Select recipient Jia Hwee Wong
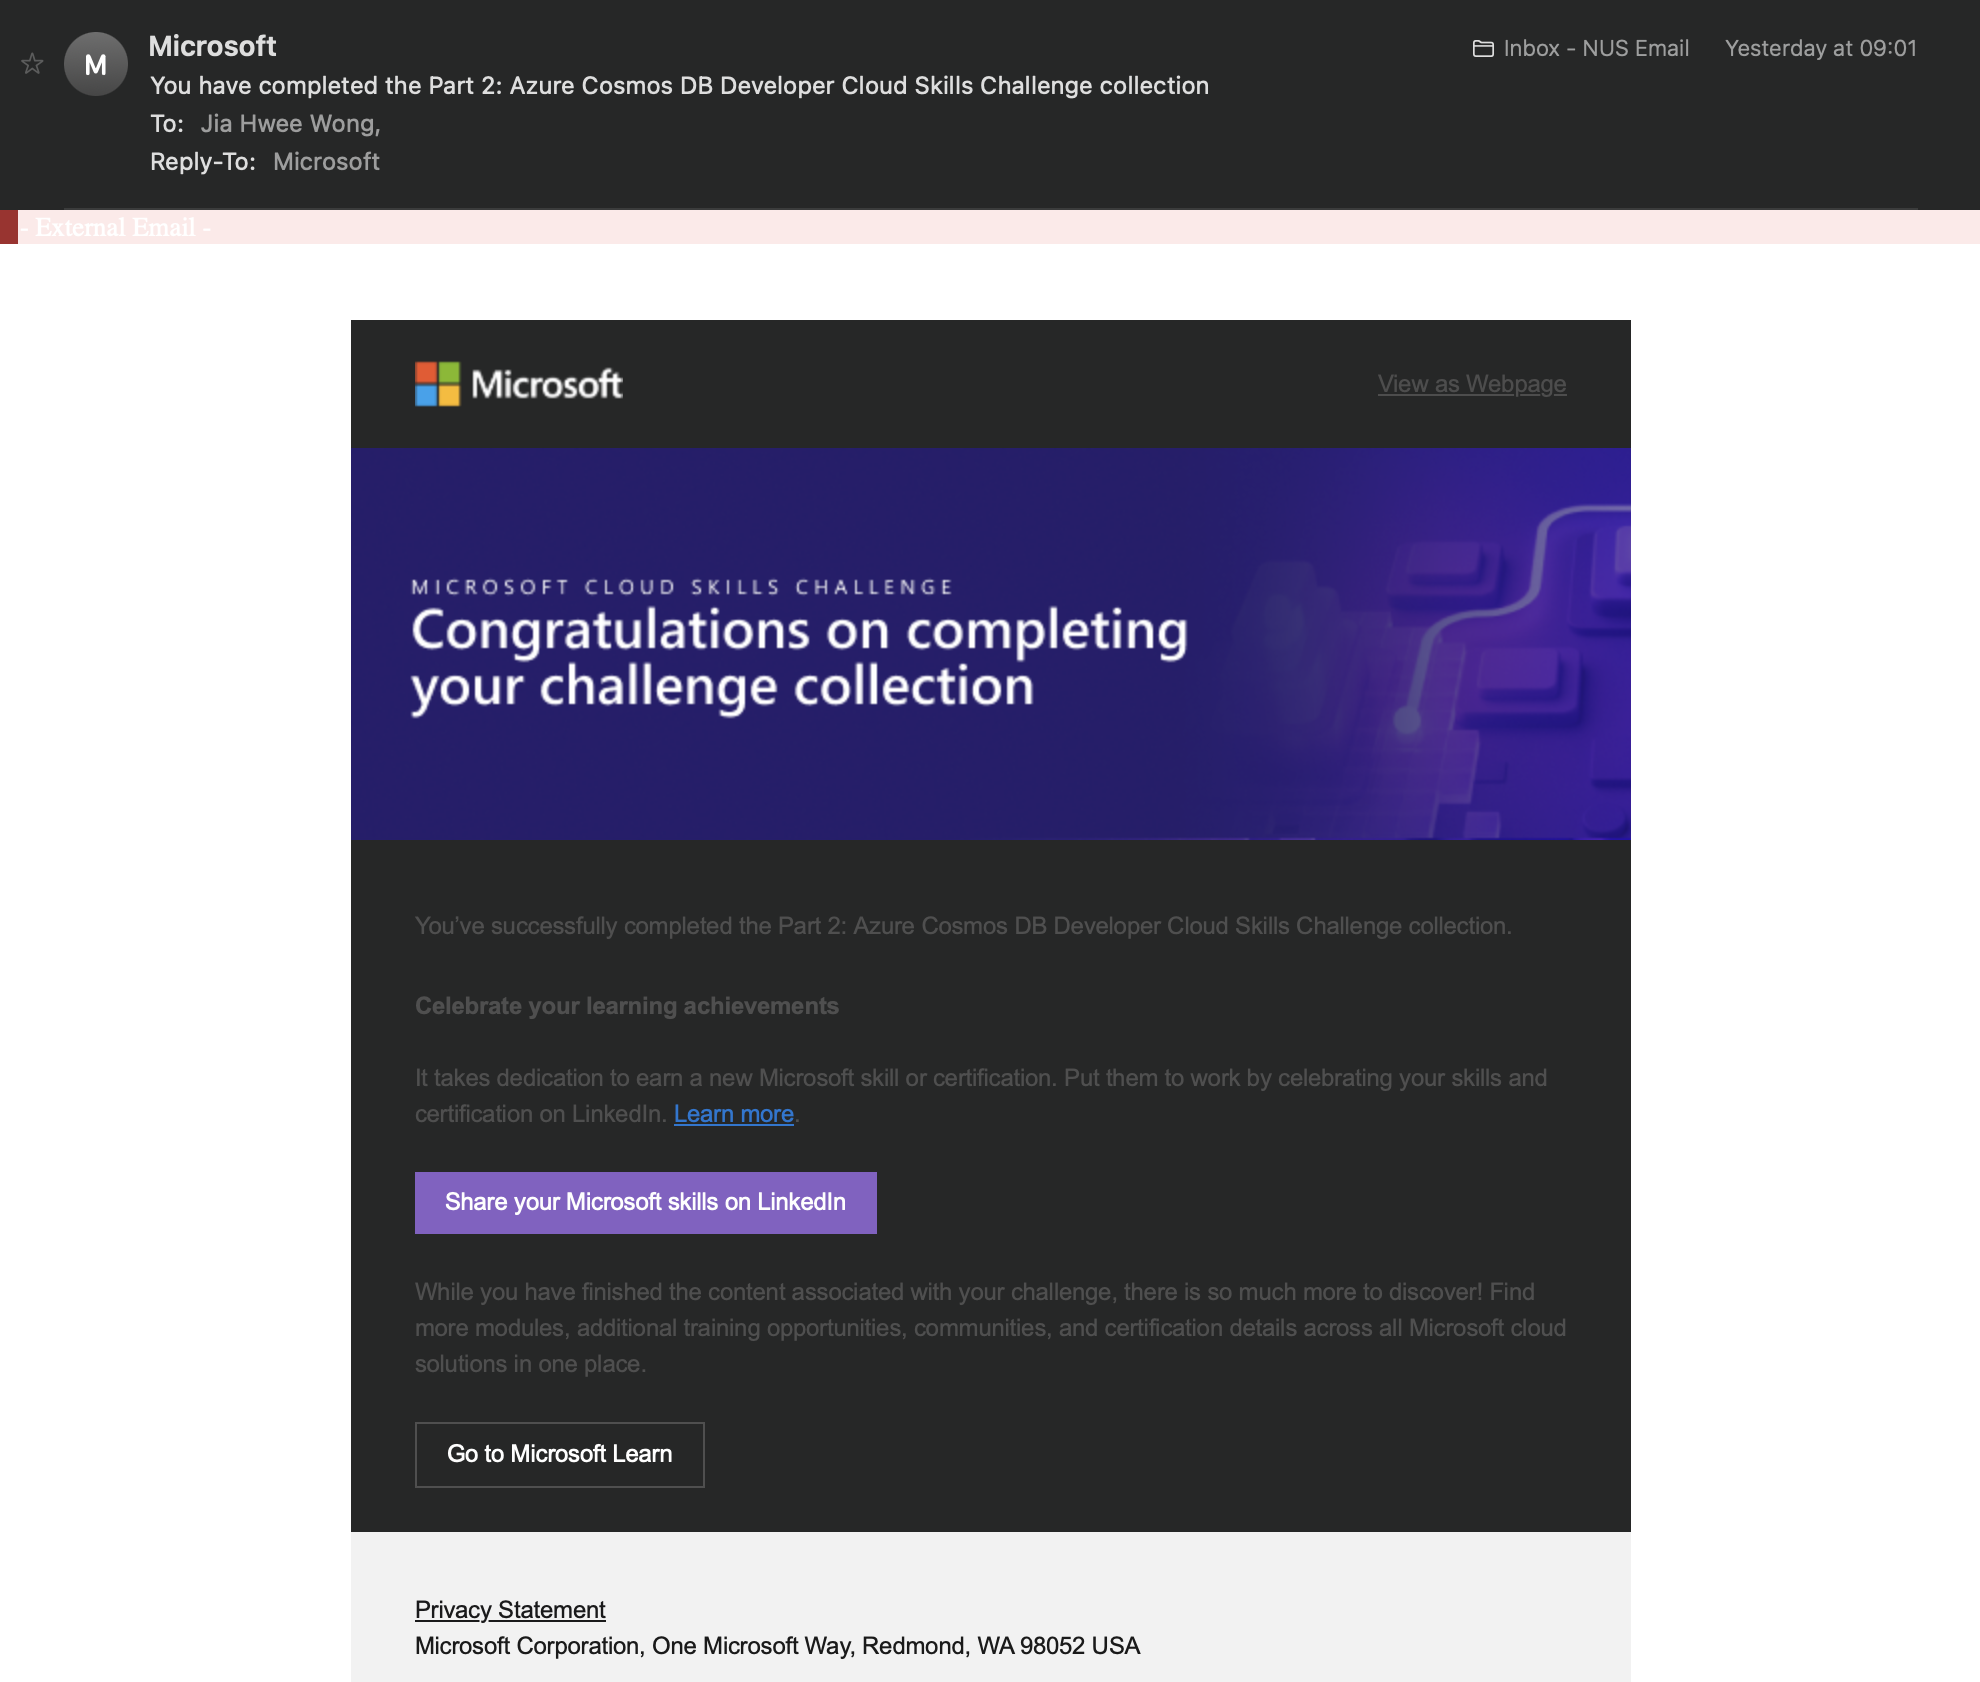Viewport: 1980px width, 1682px height. [x=289, y=124]
